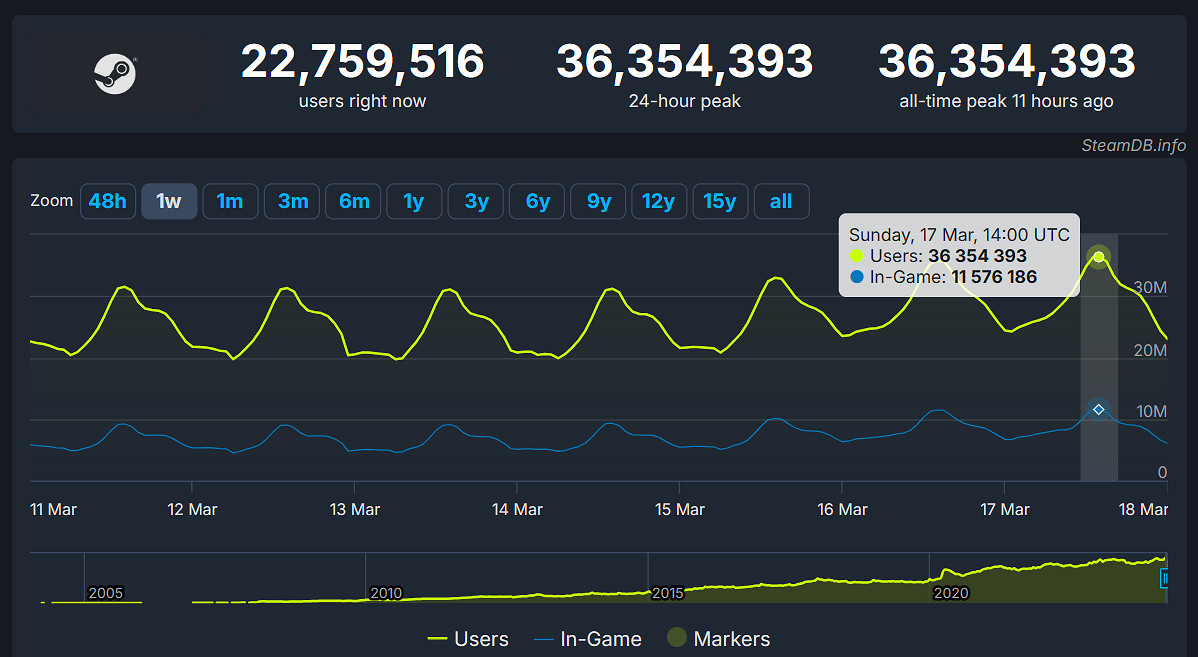Click the In-Game diamond marker on the chart

tap(1099, 409)
